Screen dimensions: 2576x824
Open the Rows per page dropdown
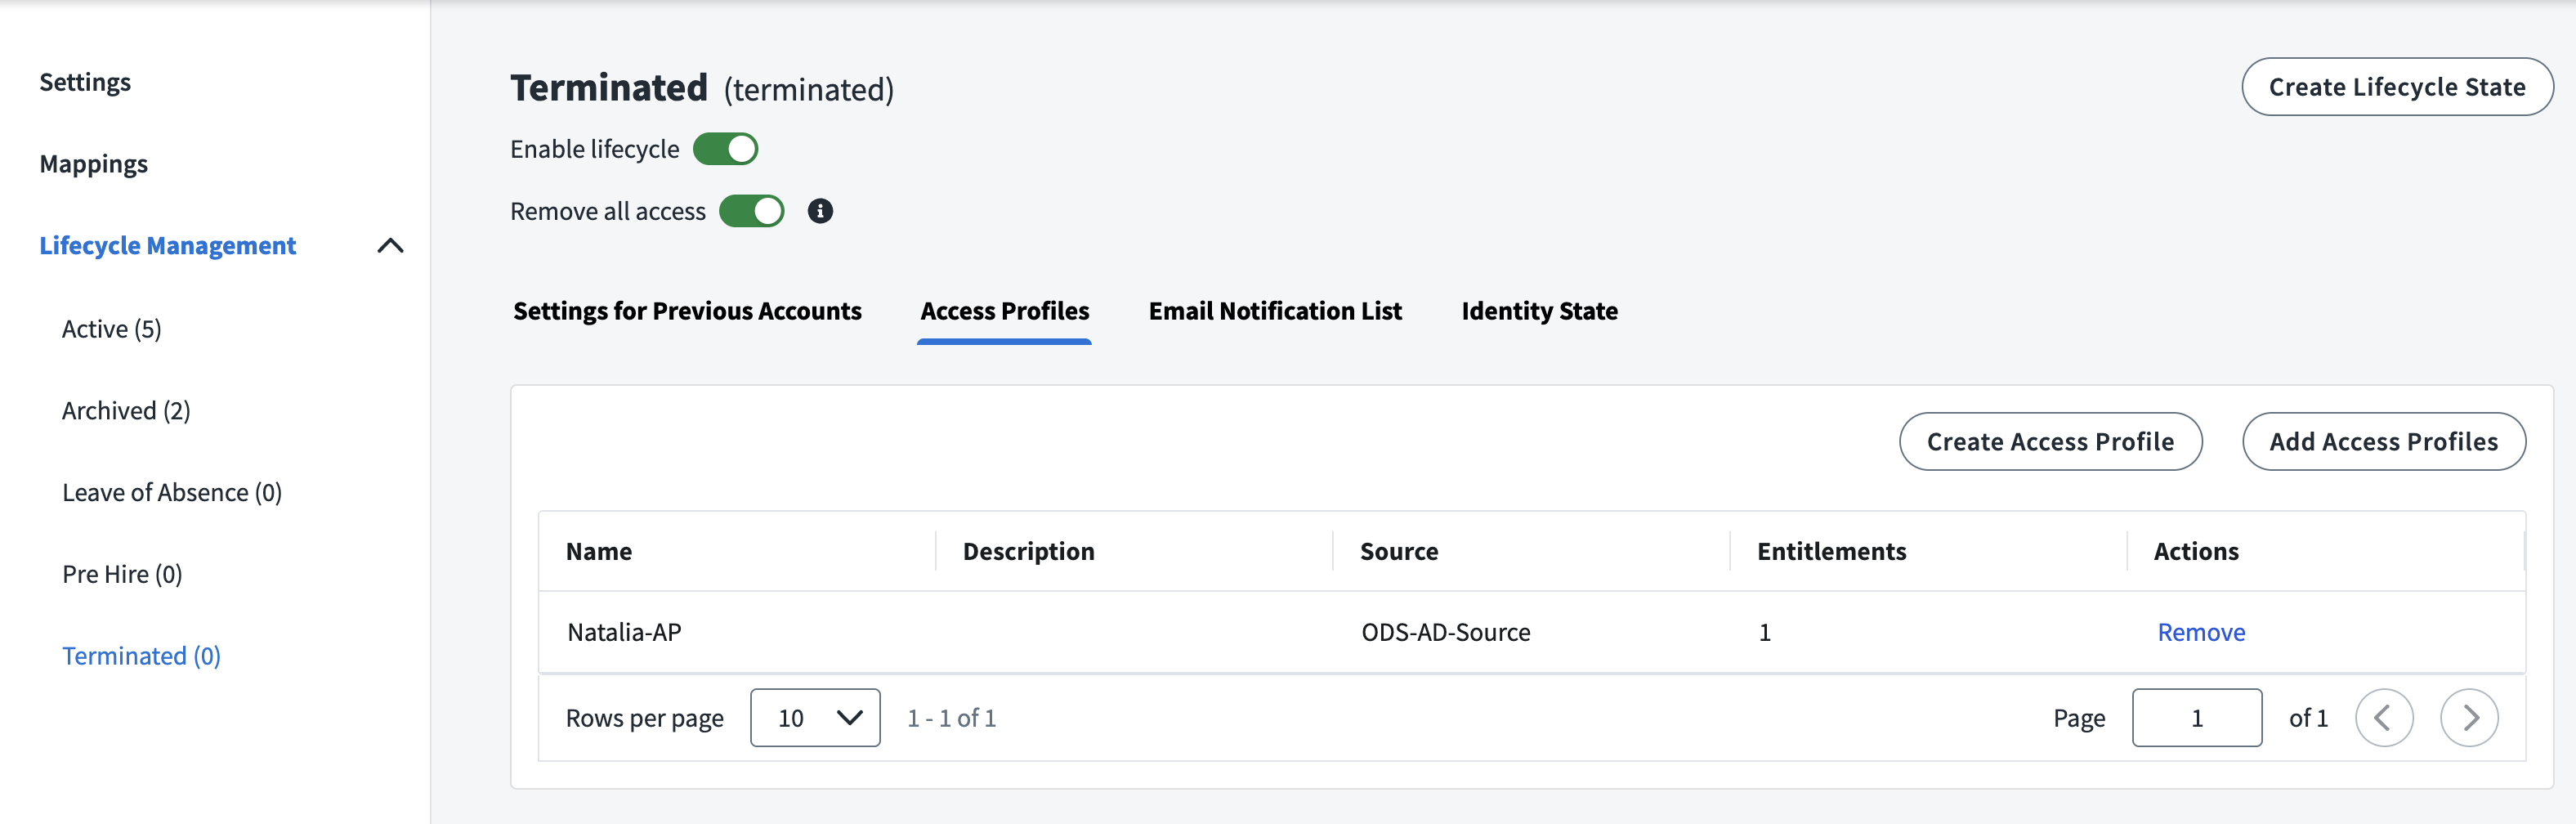click(x=815, y=718)
